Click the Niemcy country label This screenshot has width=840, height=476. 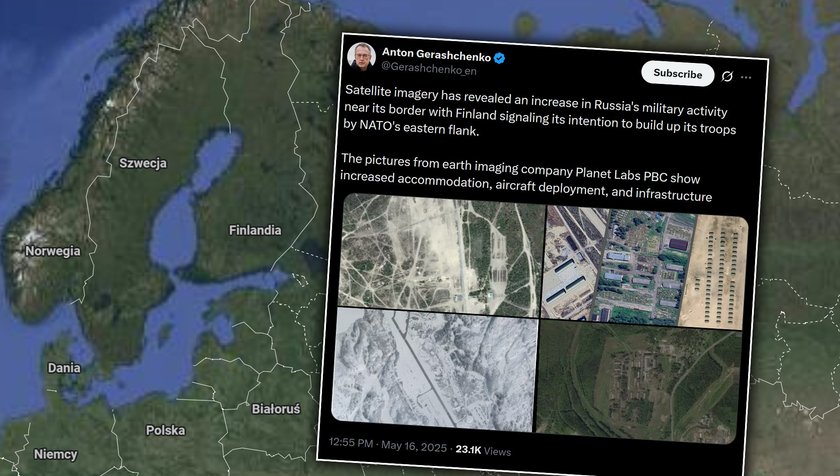point(56,455)
